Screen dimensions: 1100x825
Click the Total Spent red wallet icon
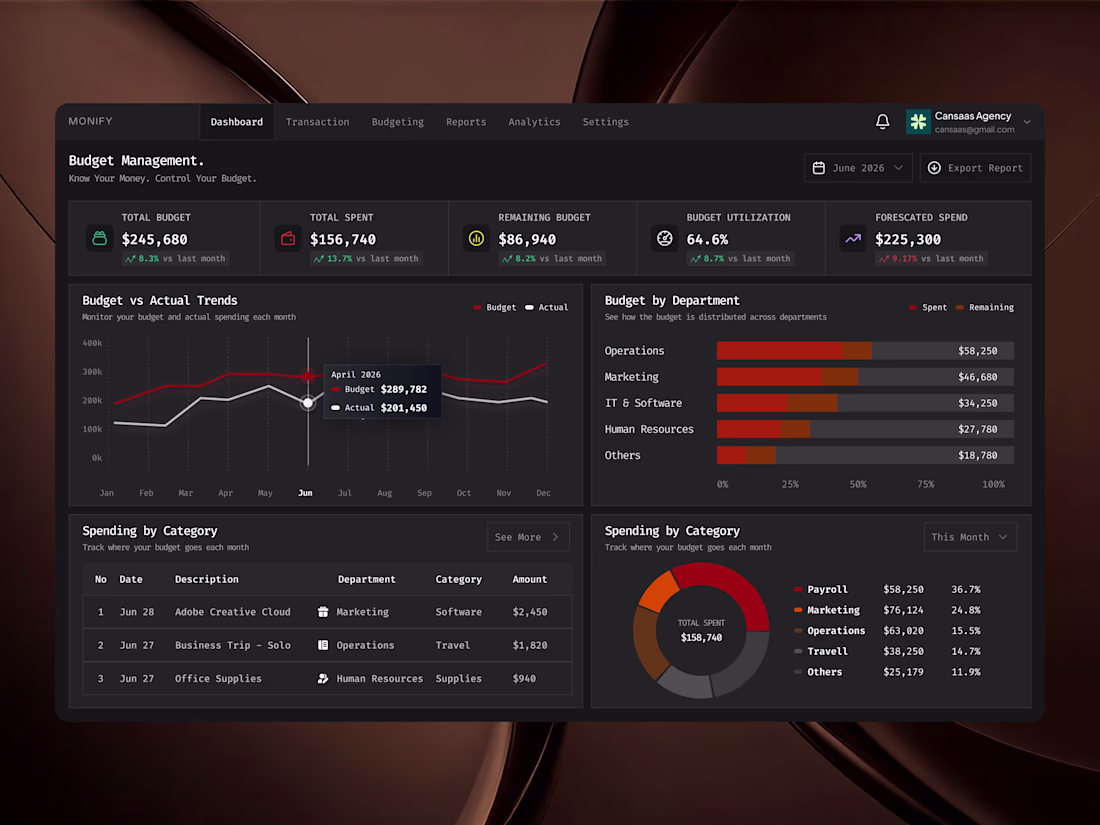pos(288,239)
